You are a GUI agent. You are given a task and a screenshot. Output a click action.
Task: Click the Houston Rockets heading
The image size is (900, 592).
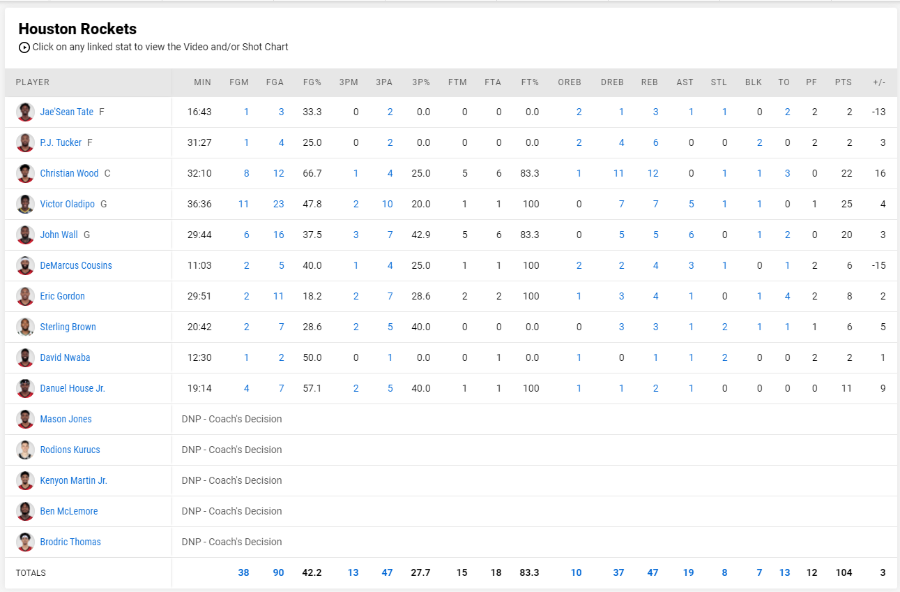click(x=77, y=29)
